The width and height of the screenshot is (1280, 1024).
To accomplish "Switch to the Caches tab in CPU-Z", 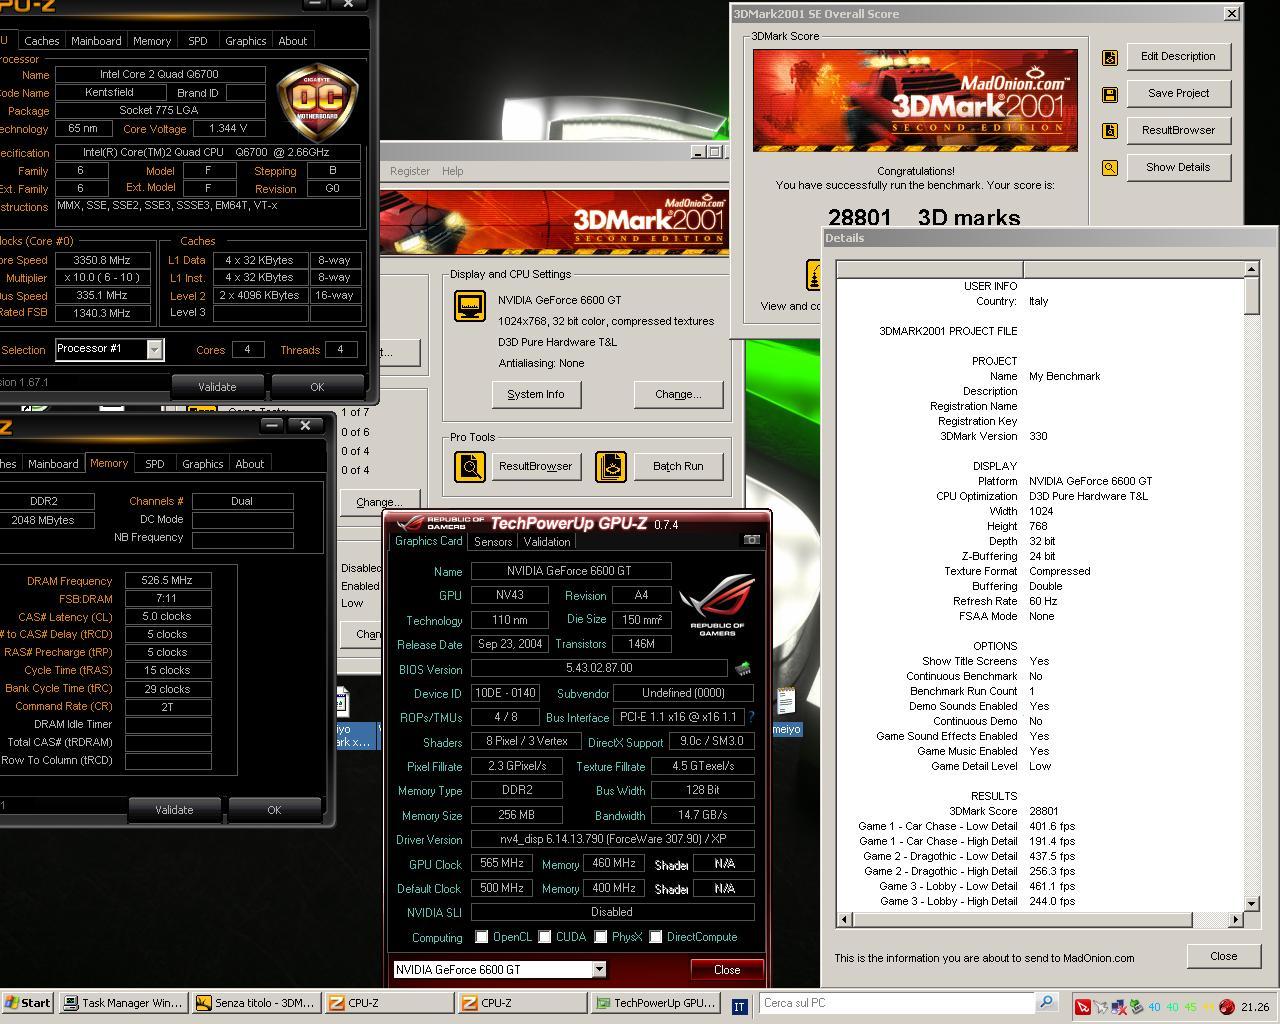I will [x=41, y=41].
